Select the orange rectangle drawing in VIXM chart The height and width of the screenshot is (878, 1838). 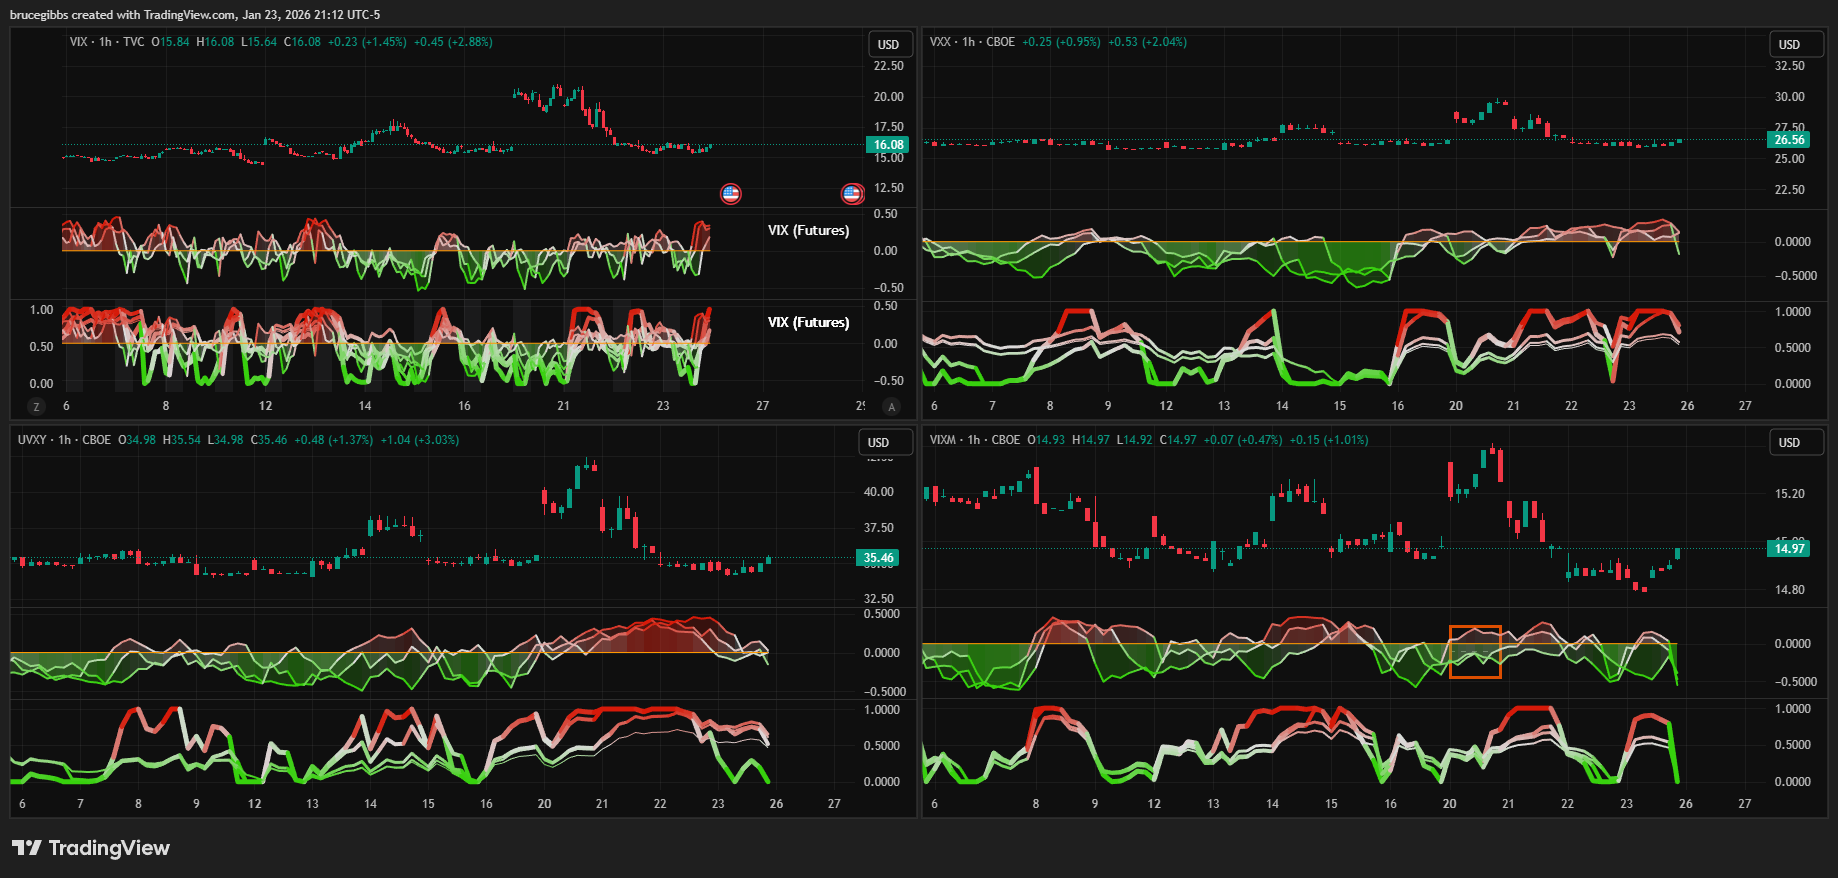(x=1475, y=627)
